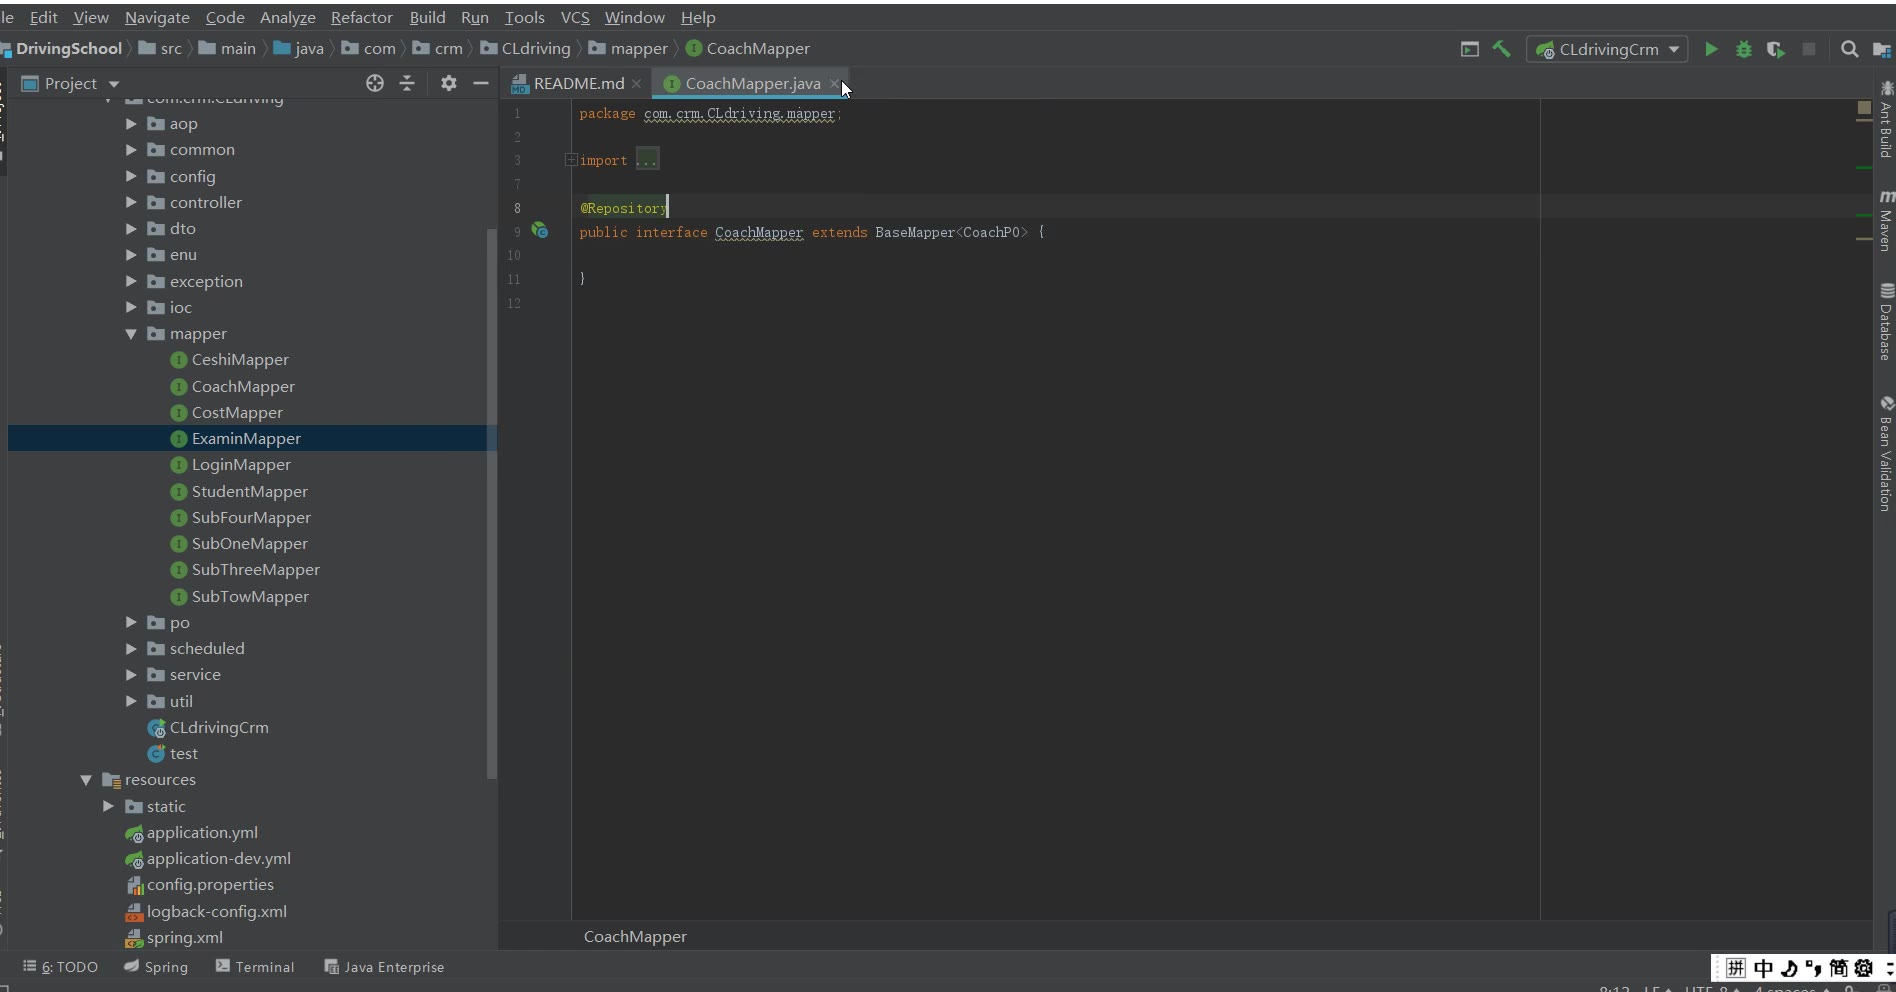Collapse all in Project panel
Image resolution: width=1896 pixels, height=992 pixels.
point(407,83)
